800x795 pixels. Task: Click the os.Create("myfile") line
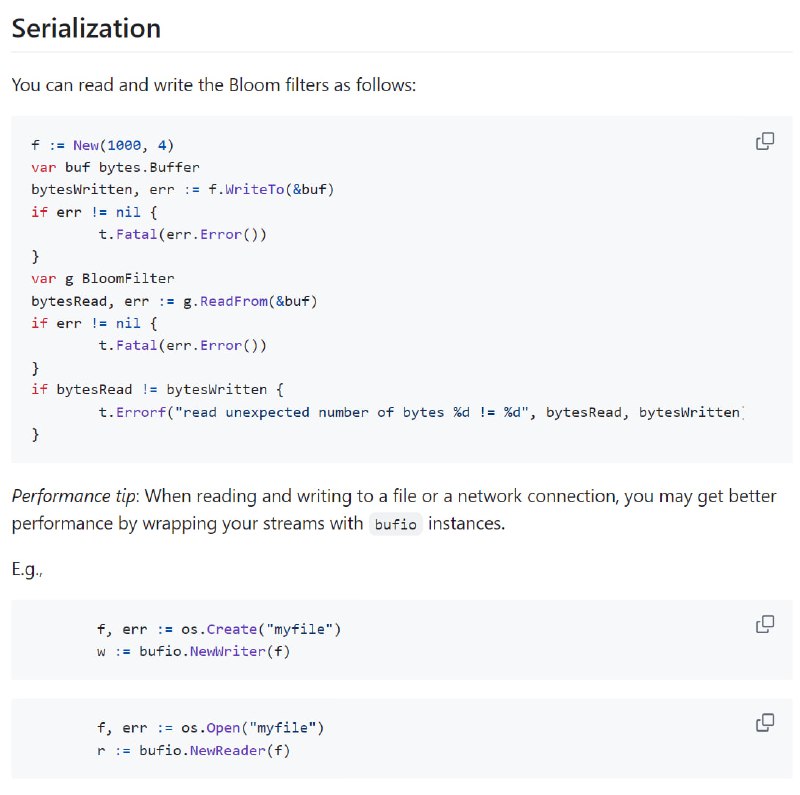click(x=219, y=629)
